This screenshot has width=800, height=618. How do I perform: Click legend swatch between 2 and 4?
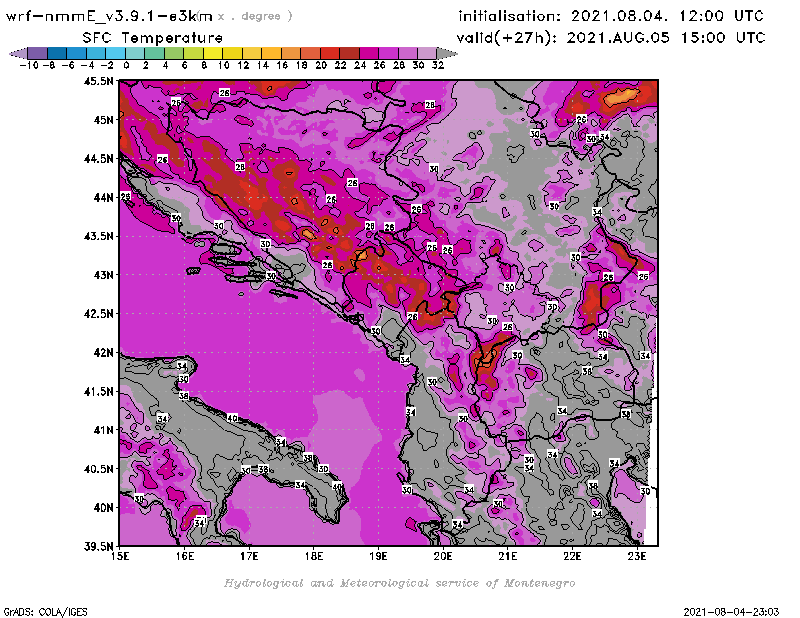point(154,53)
